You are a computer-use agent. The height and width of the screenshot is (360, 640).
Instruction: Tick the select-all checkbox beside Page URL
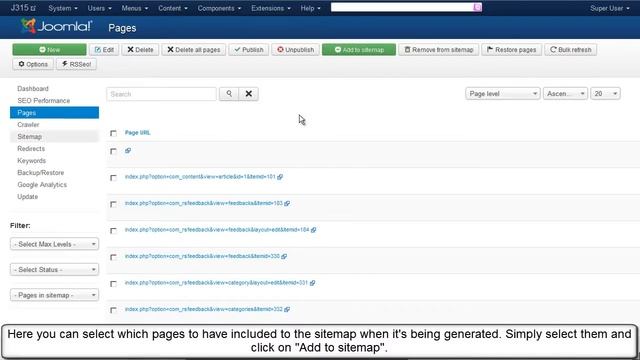click(x=113, y=133)
